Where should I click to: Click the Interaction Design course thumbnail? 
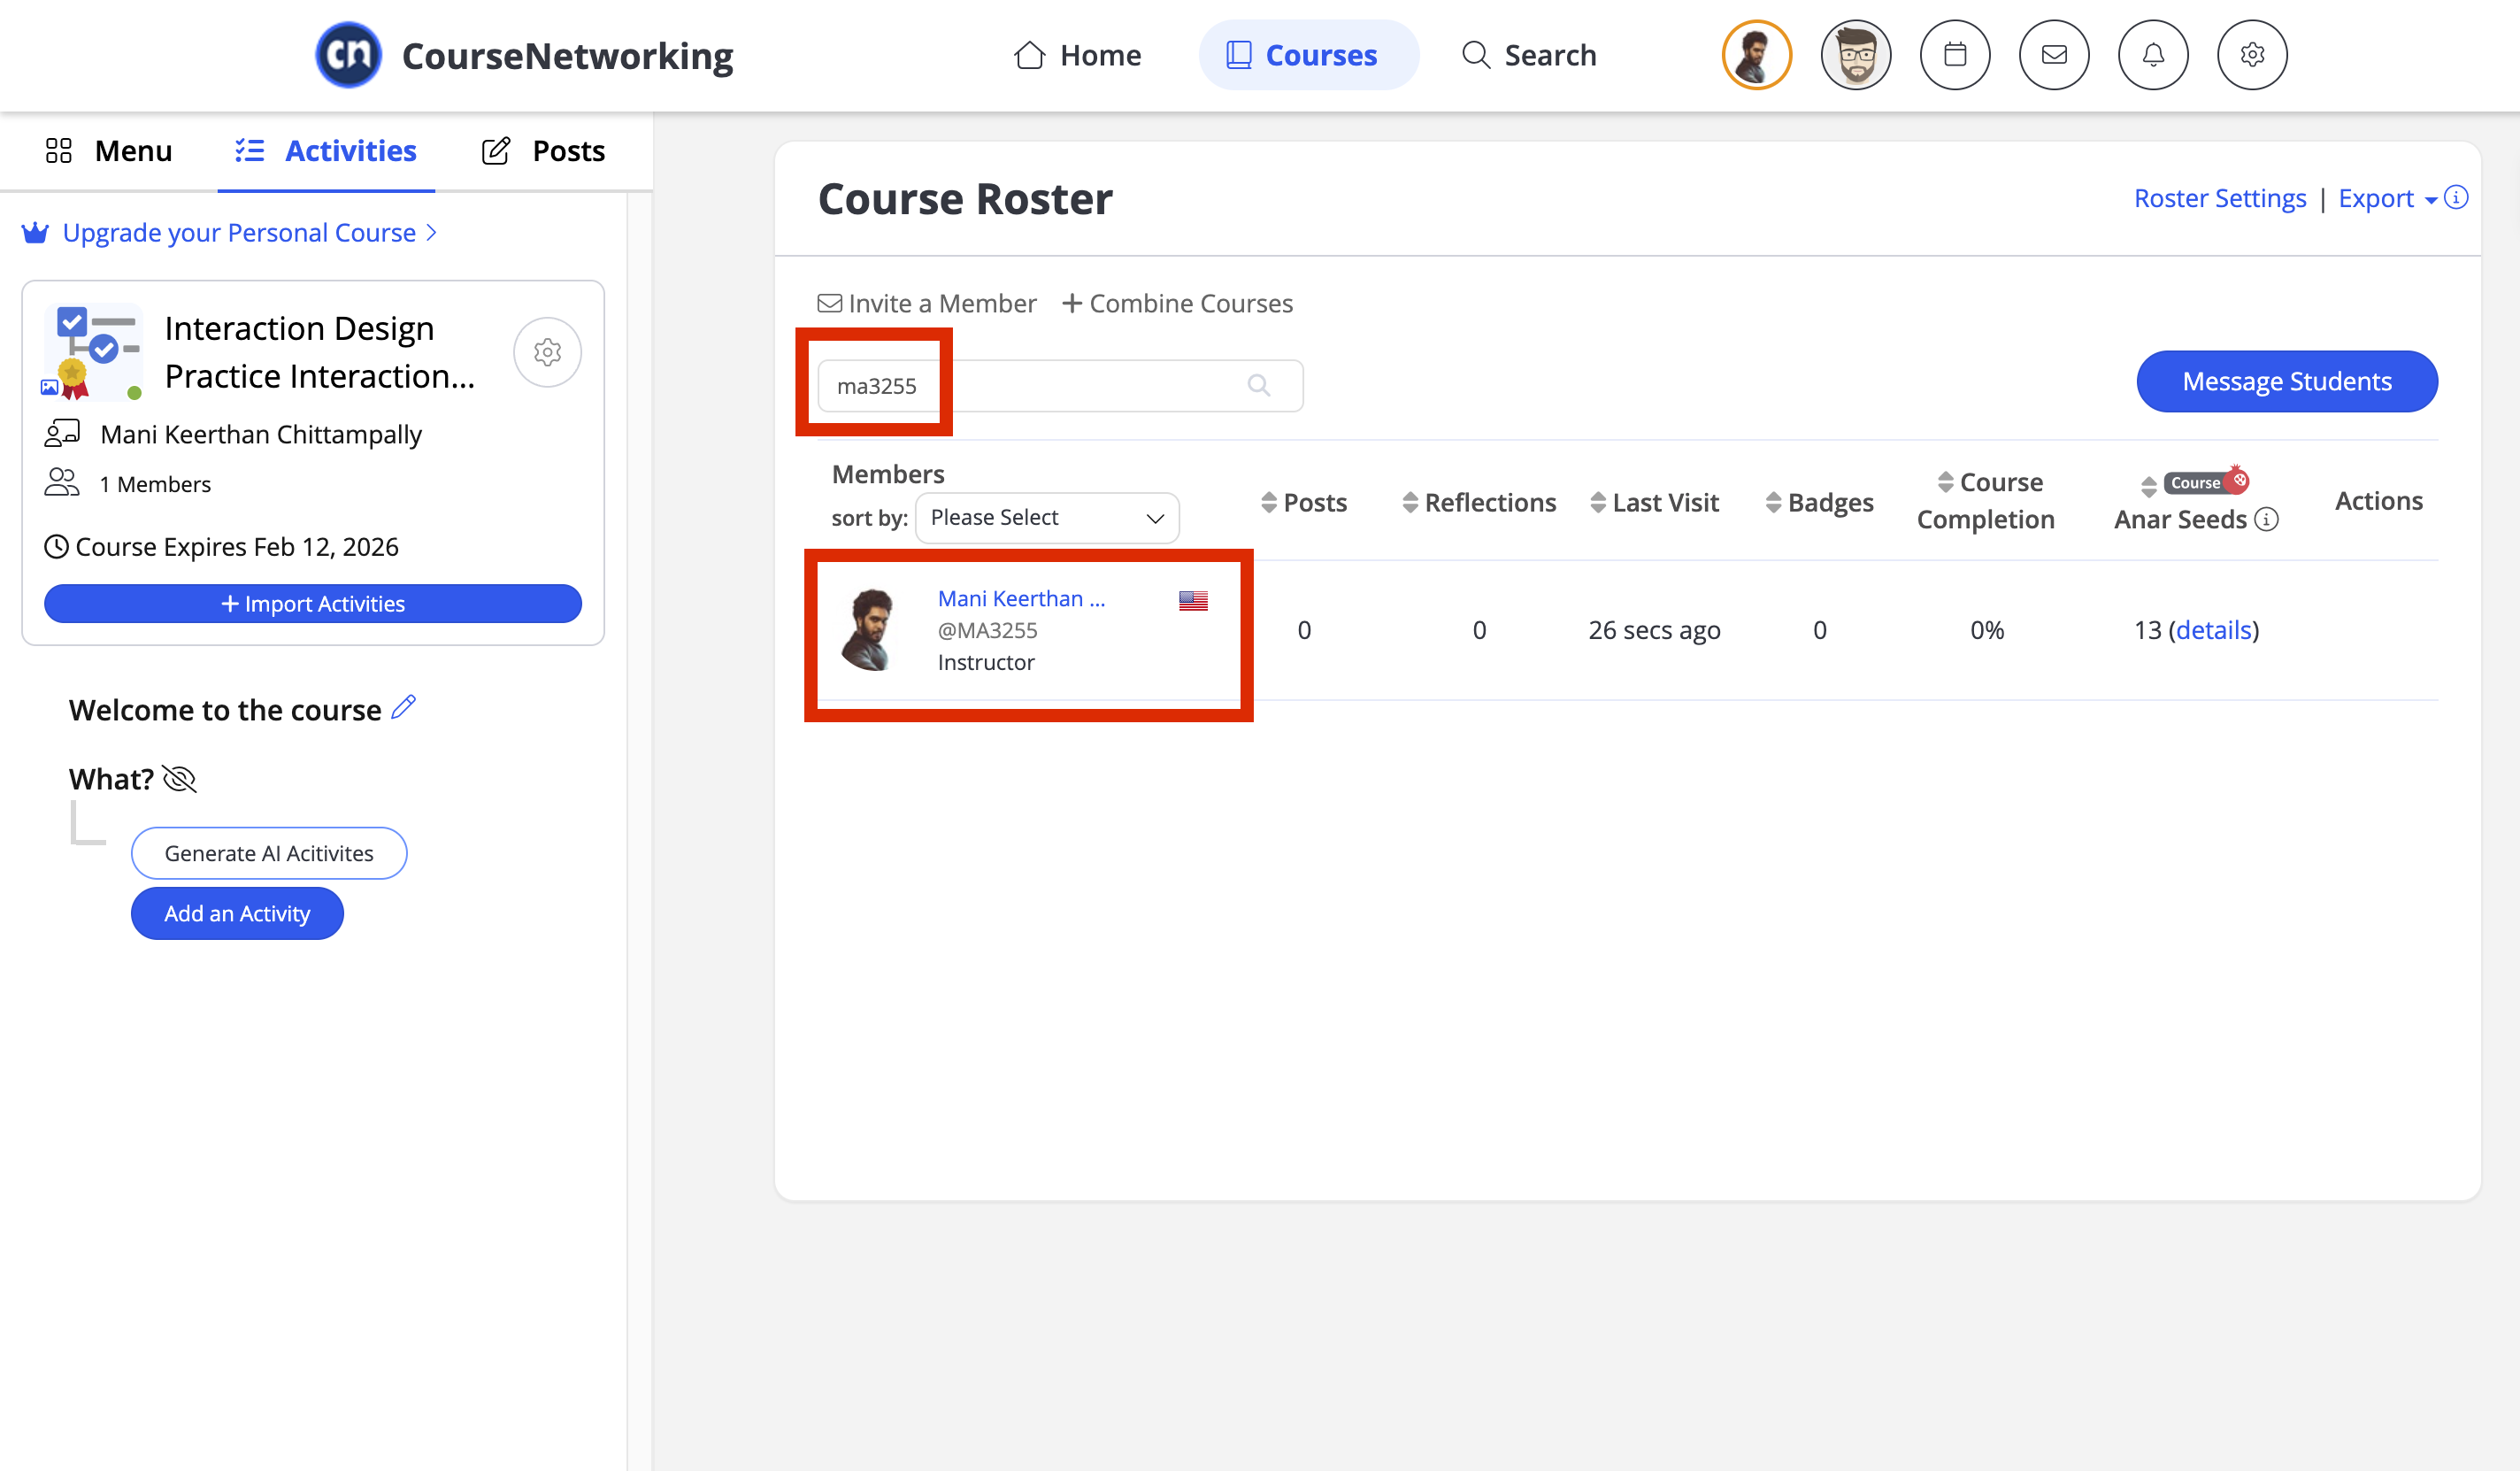(93, 352)
